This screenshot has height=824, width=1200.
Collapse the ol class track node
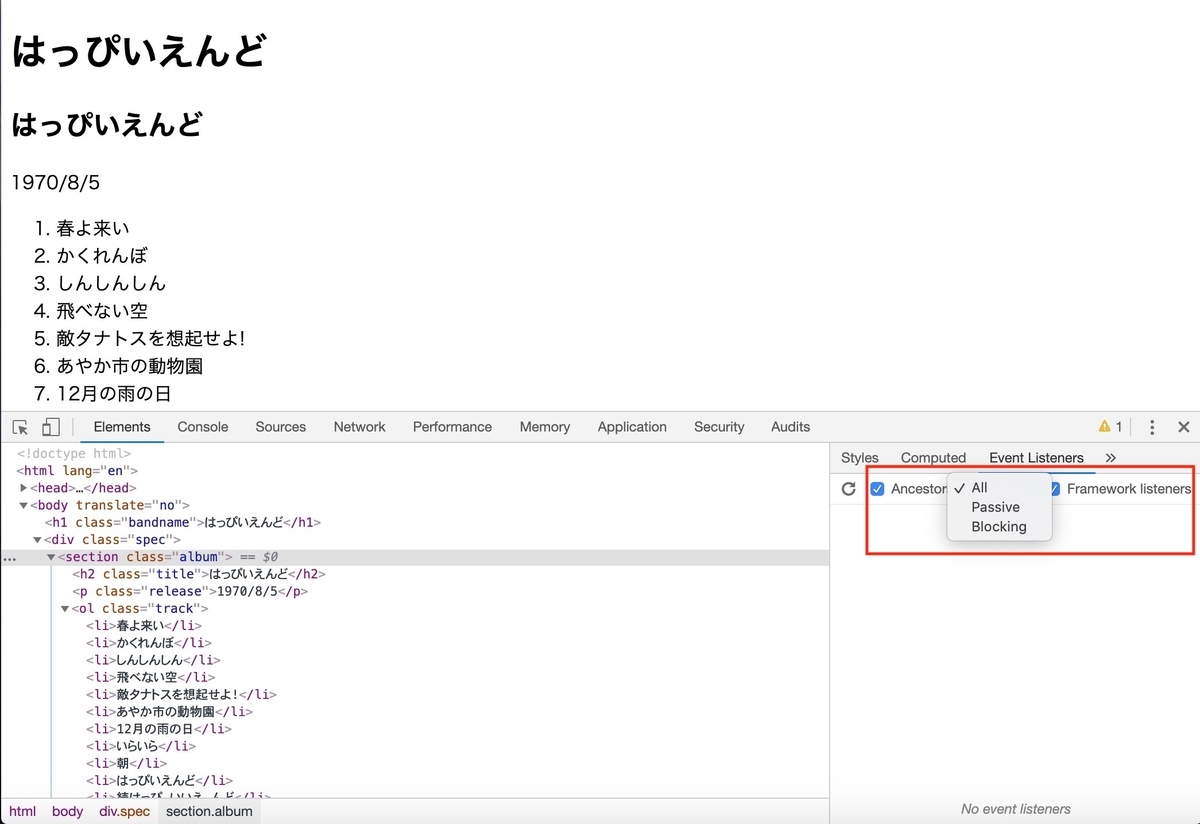point(65,609)
